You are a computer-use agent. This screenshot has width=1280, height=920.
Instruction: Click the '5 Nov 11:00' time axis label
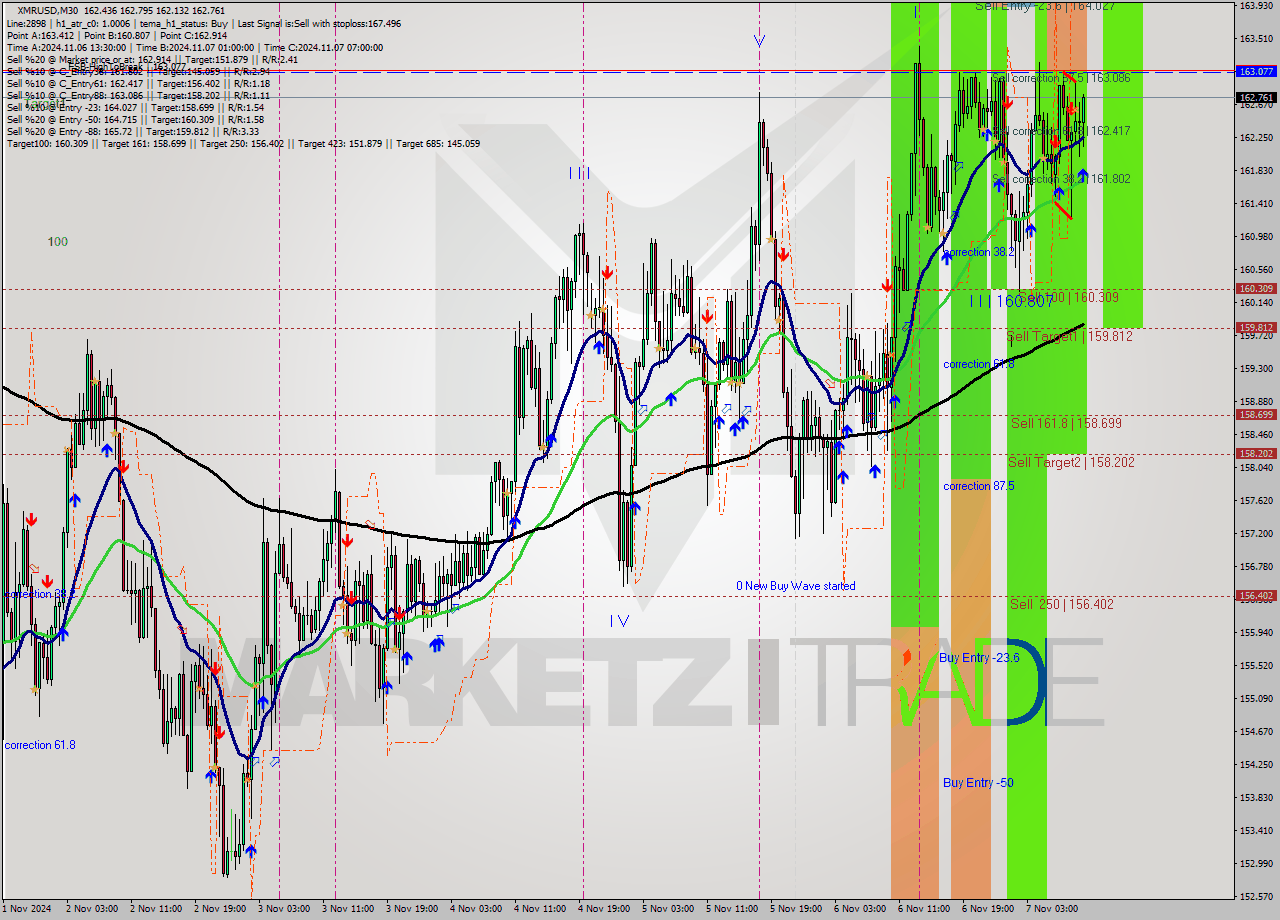[x=730, y=909]
